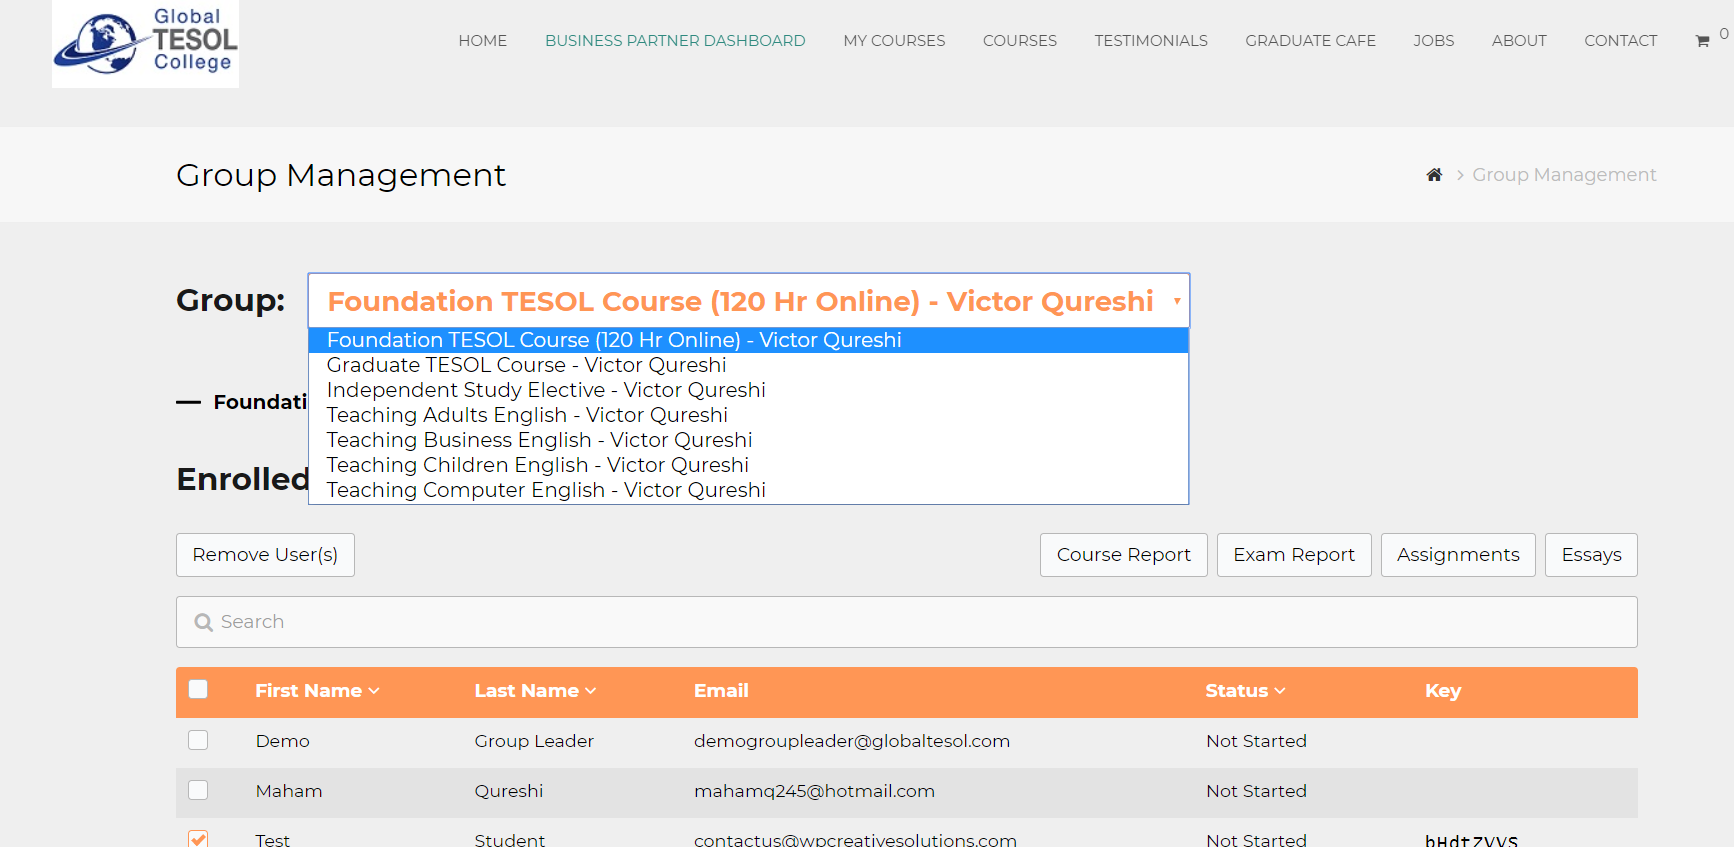
Task: Sort table by First Name
Action: point(316,691)
